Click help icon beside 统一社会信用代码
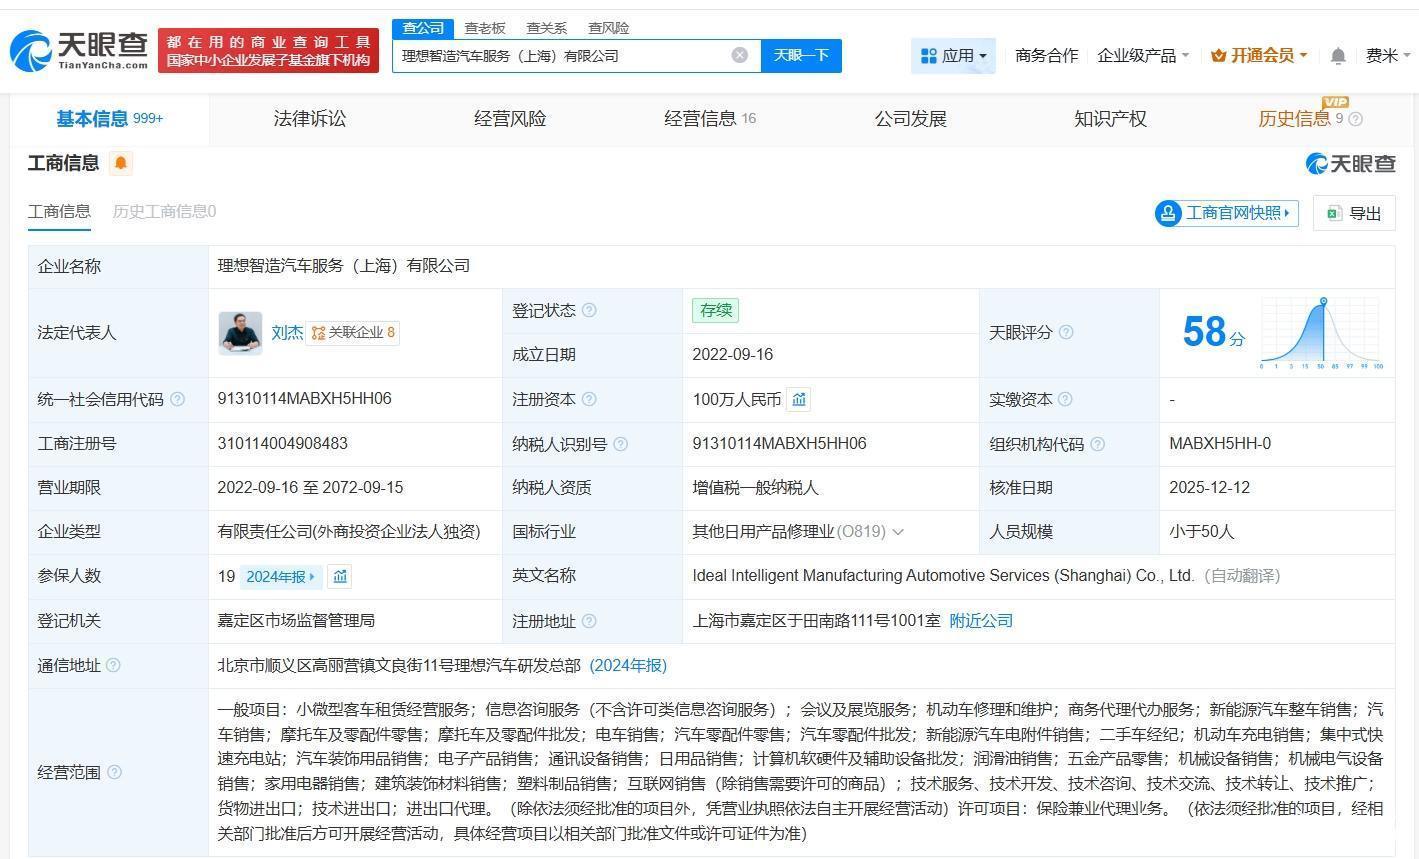1419x859 pixels. coord(177,400)
